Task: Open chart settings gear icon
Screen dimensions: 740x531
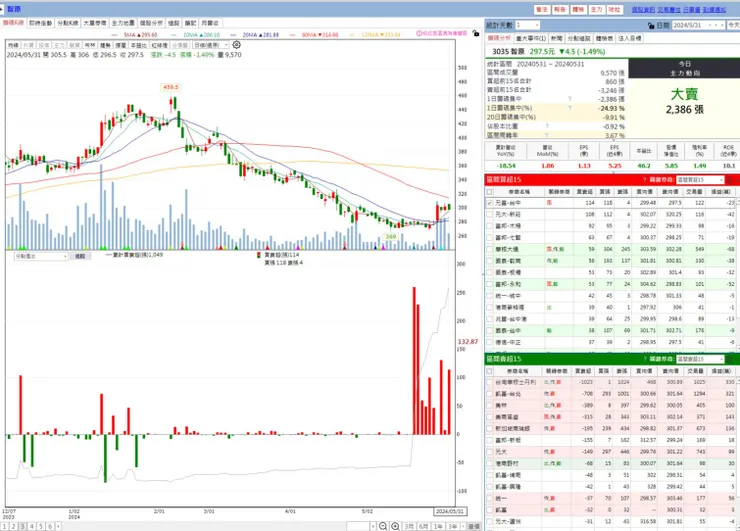Action: pos(236,44)
